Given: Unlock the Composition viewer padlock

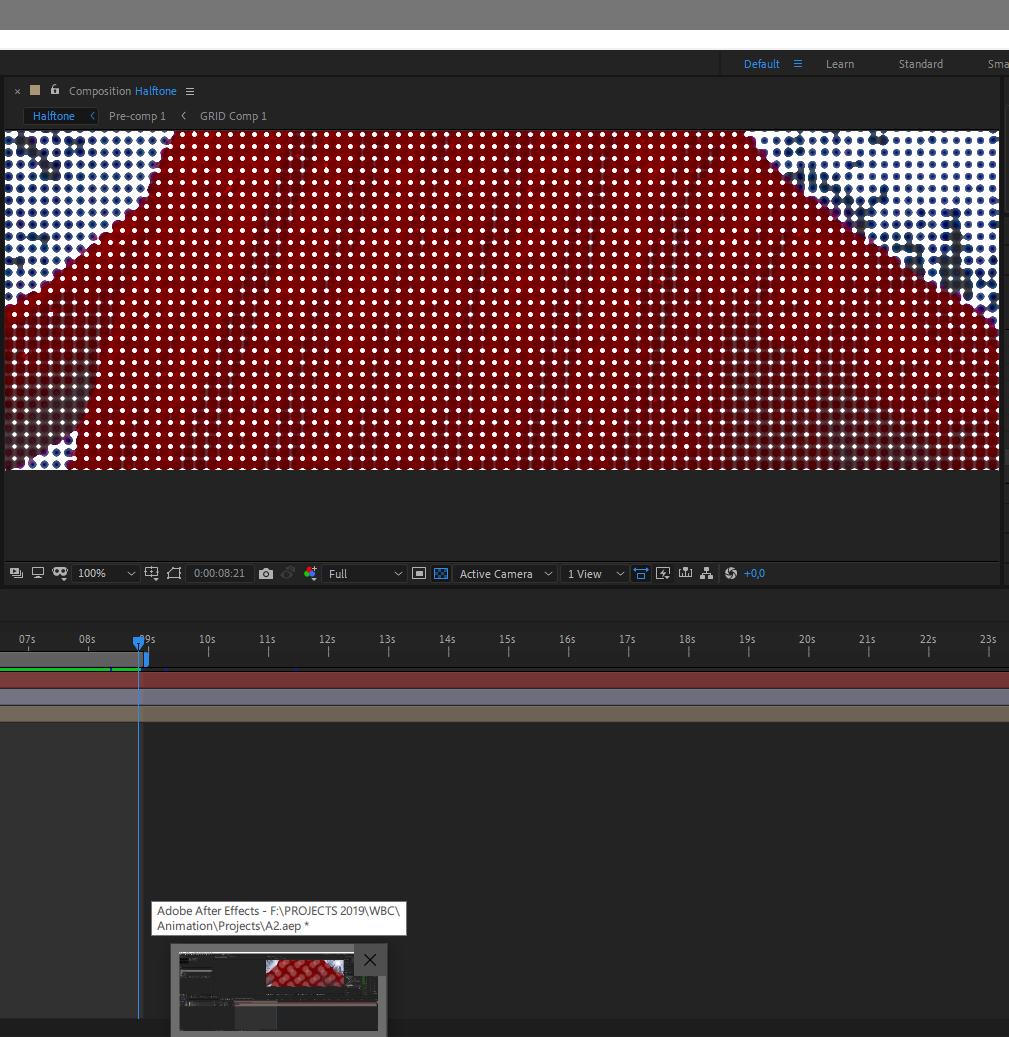Looking at the screenshot, I should (x=54, y=91).
